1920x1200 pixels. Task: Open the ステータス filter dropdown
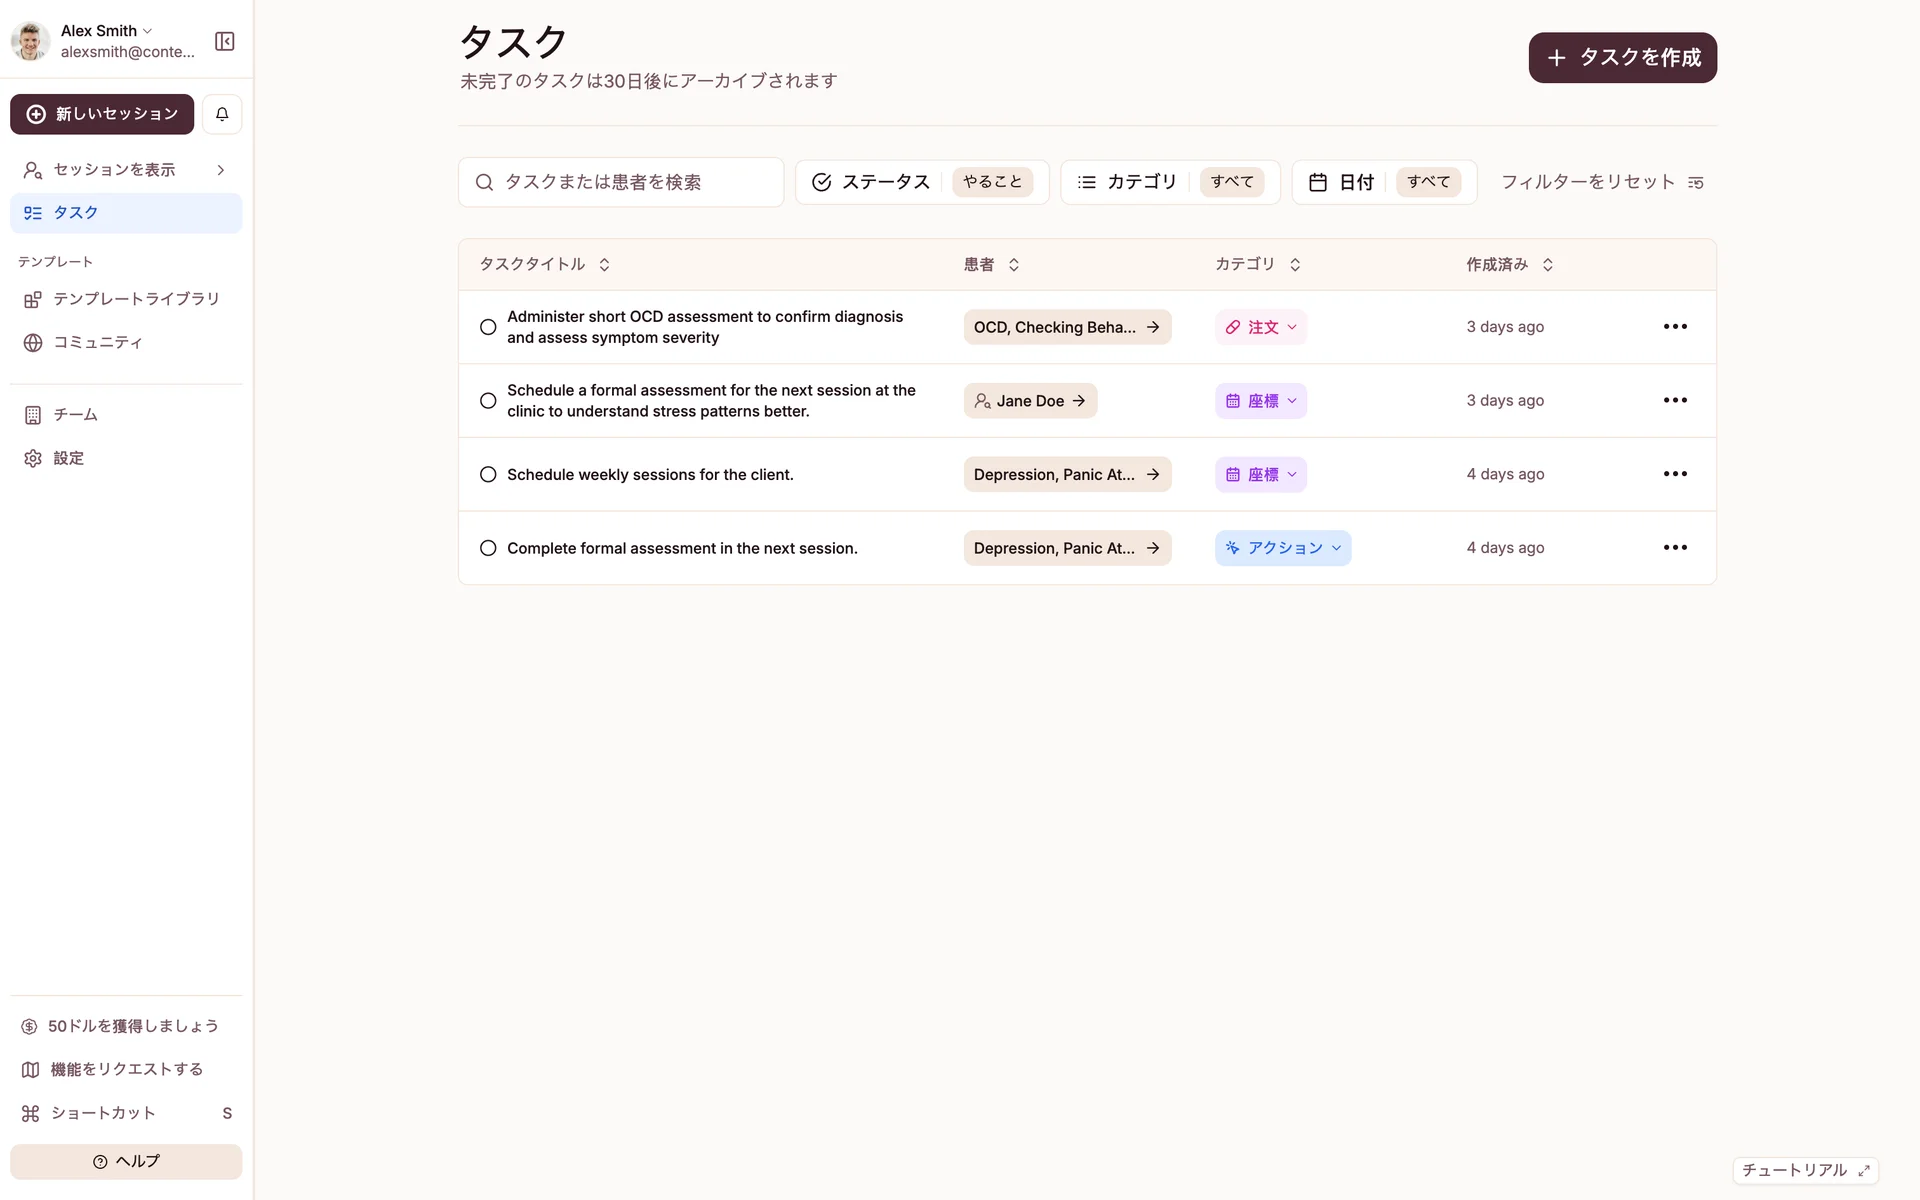[x=921, y=182]
